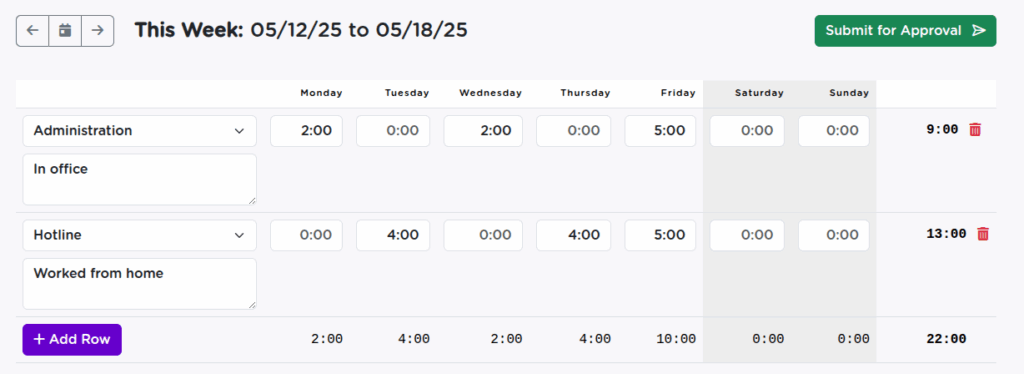
Task: Edit Administration Friday hours field
Action: coord(660,131)
